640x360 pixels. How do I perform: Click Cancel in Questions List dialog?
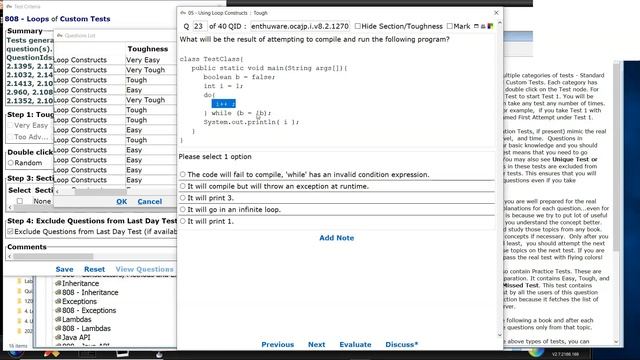150,202
